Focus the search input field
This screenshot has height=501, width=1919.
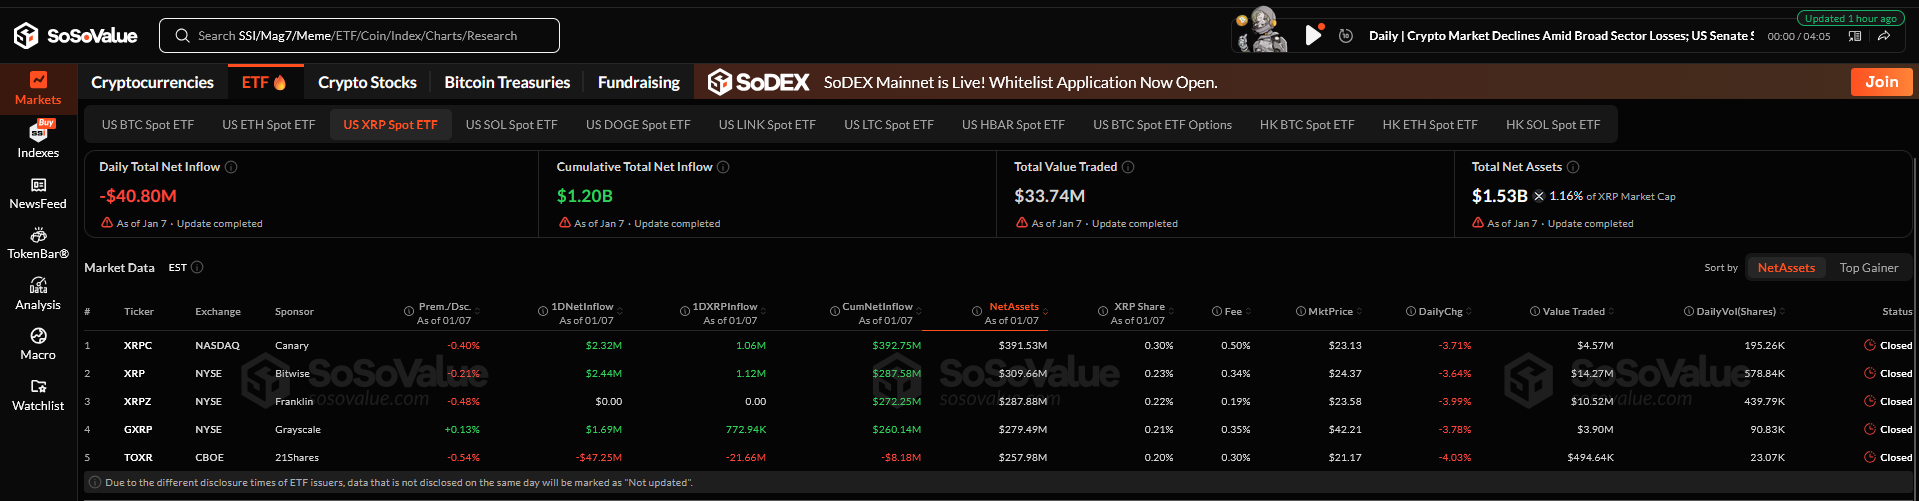[359, 36]
